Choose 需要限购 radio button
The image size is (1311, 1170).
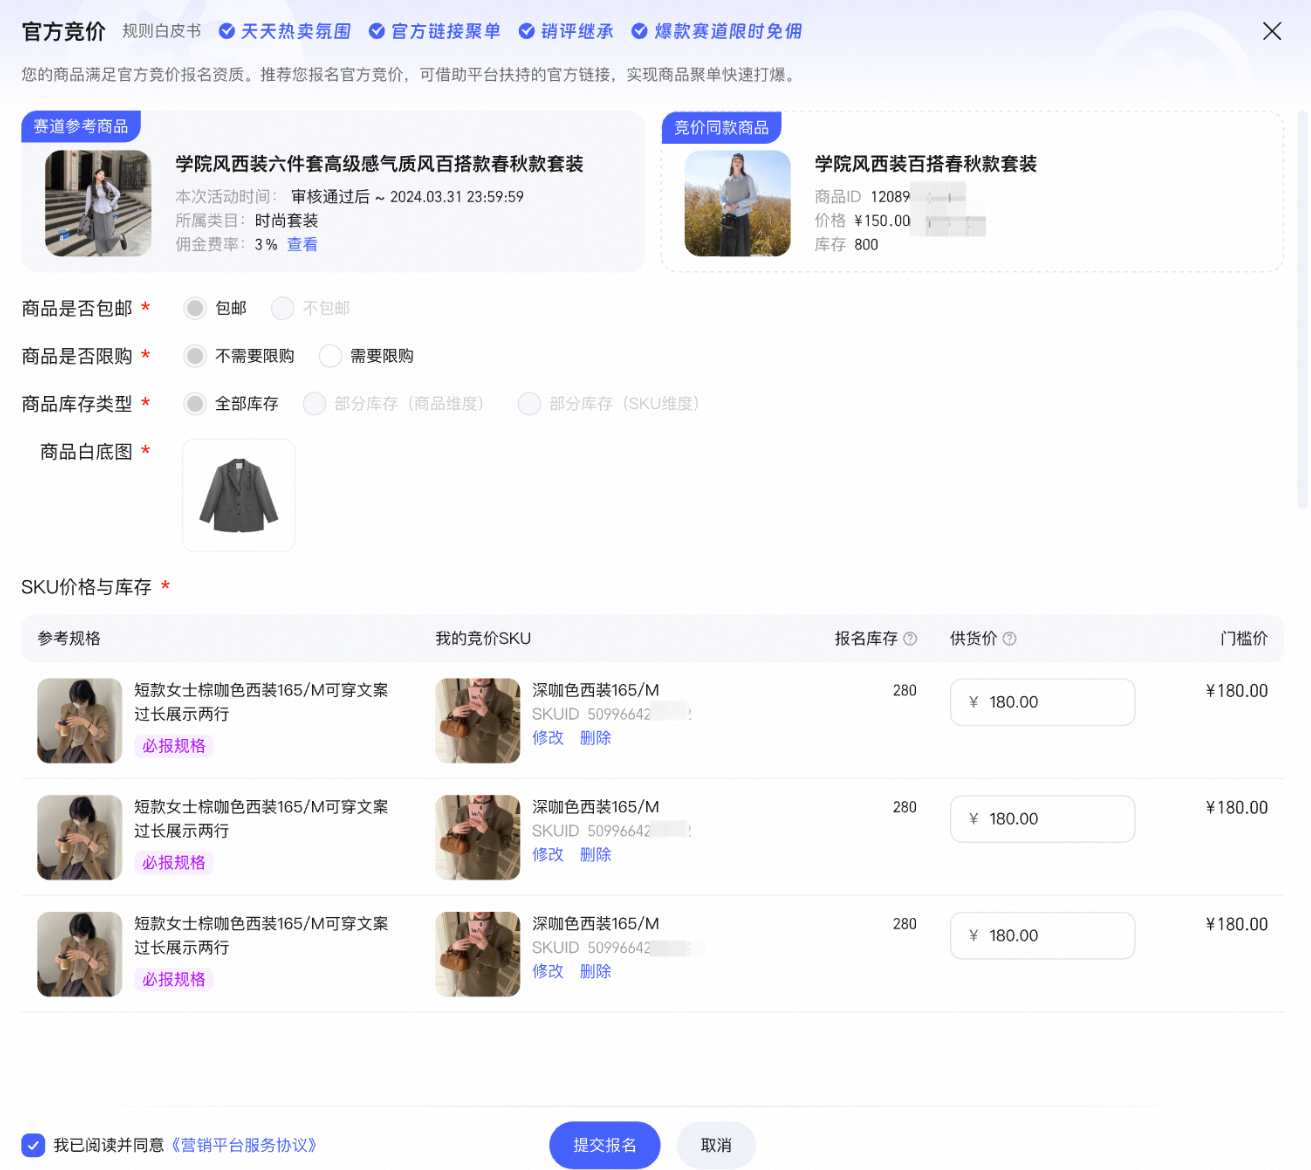point(330,356)
